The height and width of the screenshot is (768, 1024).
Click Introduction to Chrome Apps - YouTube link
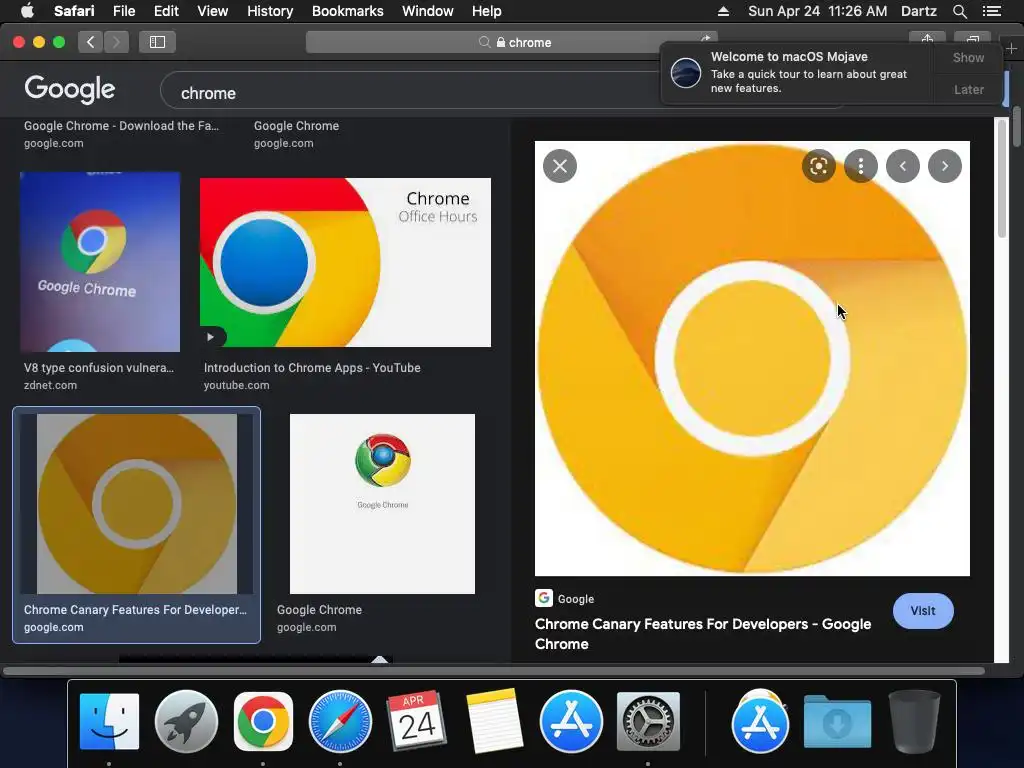[x=312, y=368]
